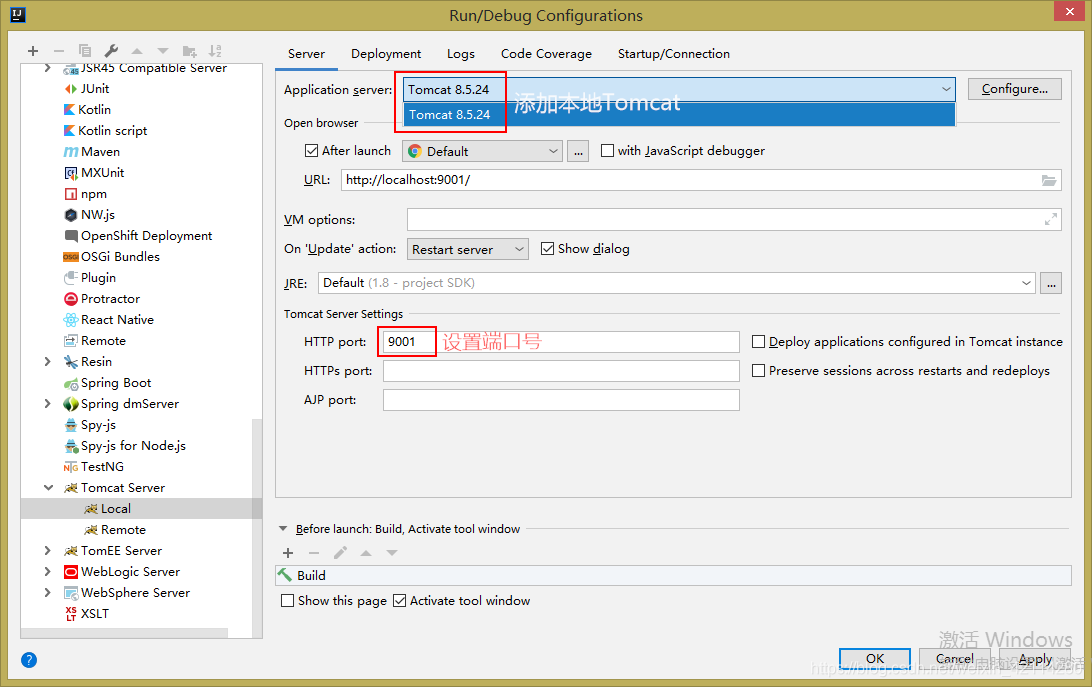Viewport: 1092px width, 687px height.
Task: Toggle the Activate tool window checkbox
Action: pos(399,601)
